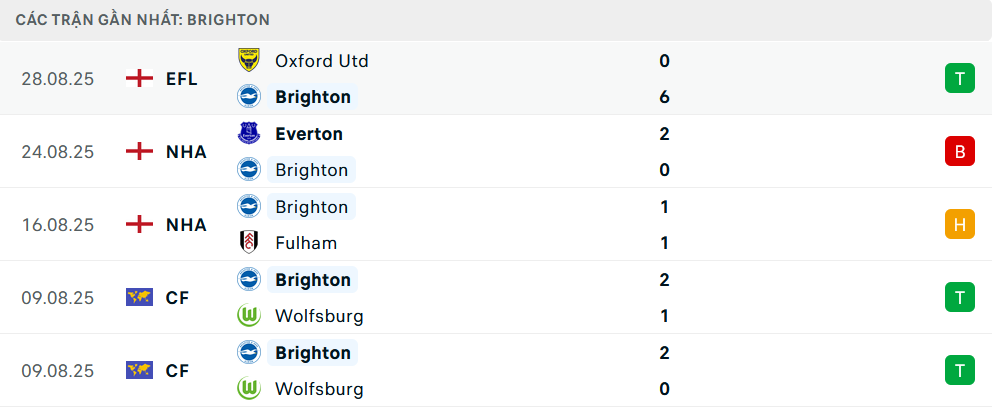Click the orange H result badge
The height and width of the screenshot is (410, 992).
click(959, 225)
